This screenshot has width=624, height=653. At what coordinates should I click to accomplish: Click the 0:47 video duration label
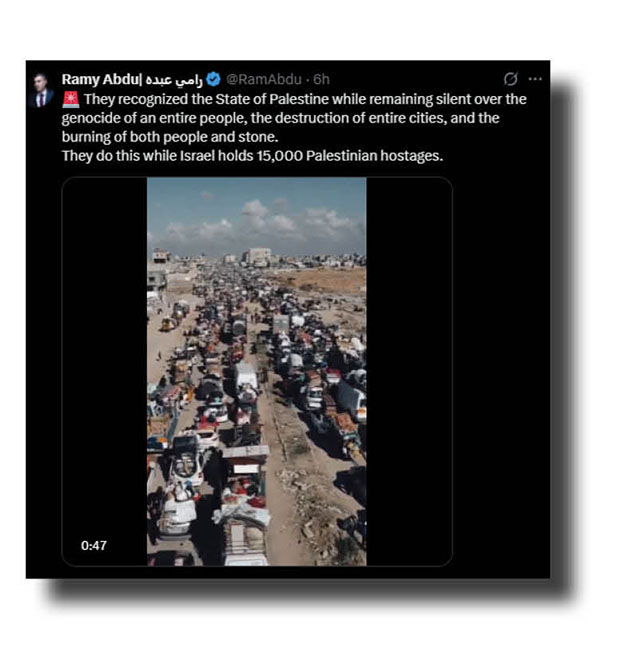coord(94,546)
